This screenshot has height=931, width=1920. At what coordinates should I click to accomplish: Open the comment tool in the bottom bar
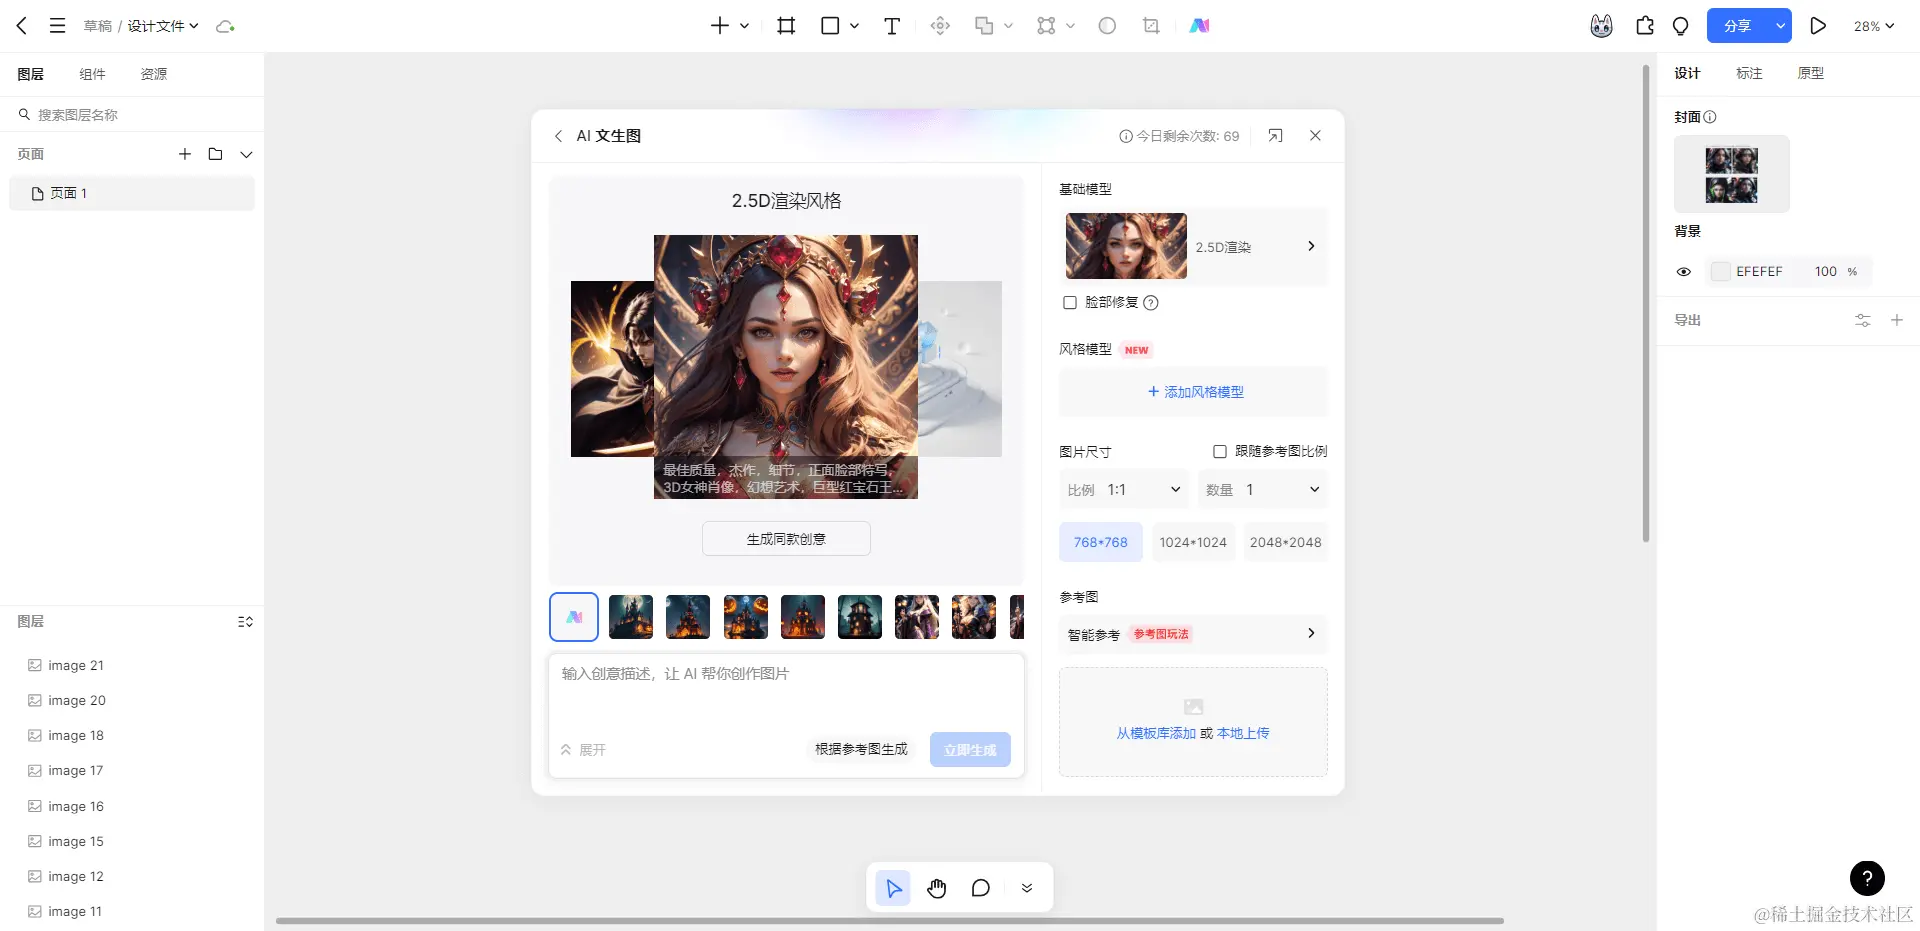pos(980,887)
